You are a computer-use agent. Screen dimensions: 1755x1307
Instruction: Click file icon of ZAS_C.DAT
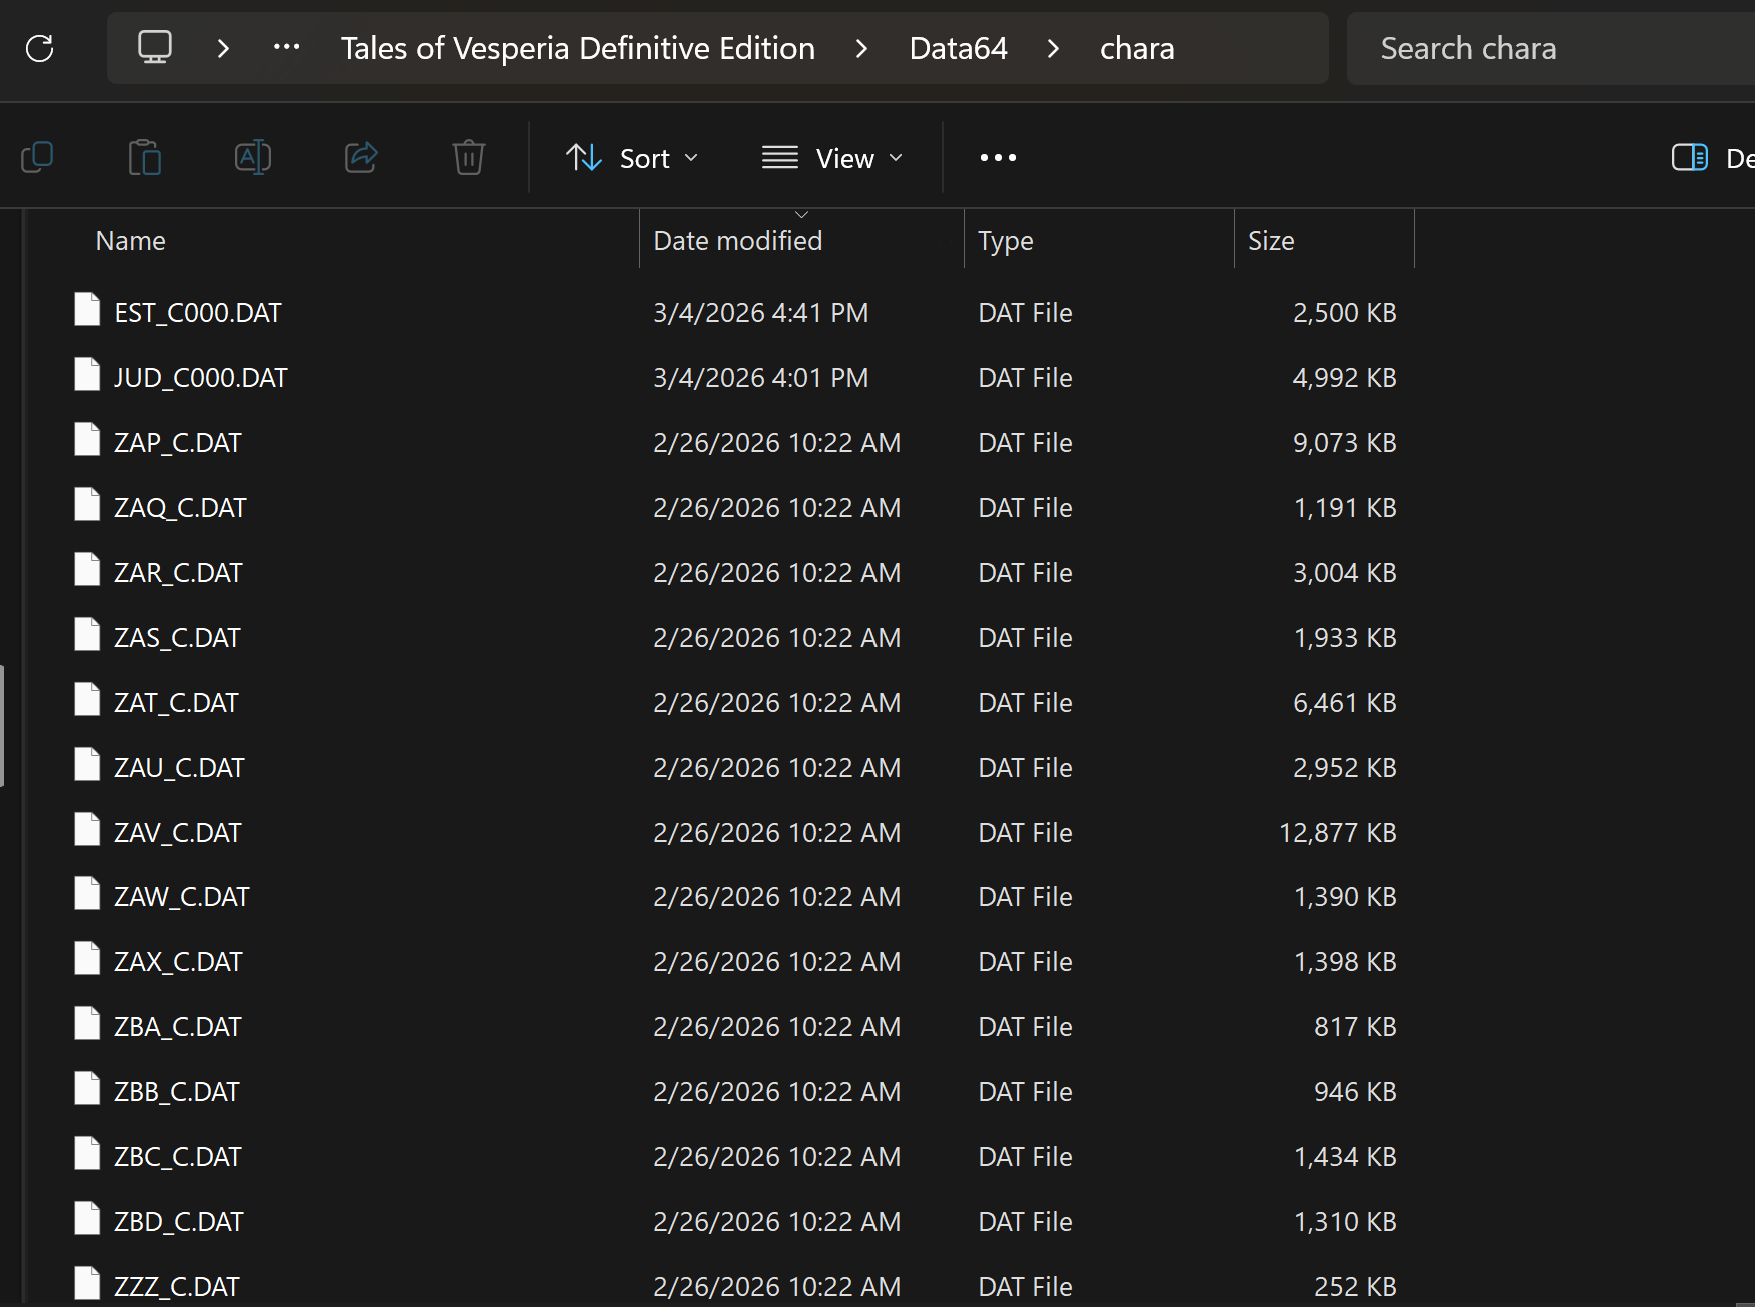pyautogui.click(x=87, y=634)
